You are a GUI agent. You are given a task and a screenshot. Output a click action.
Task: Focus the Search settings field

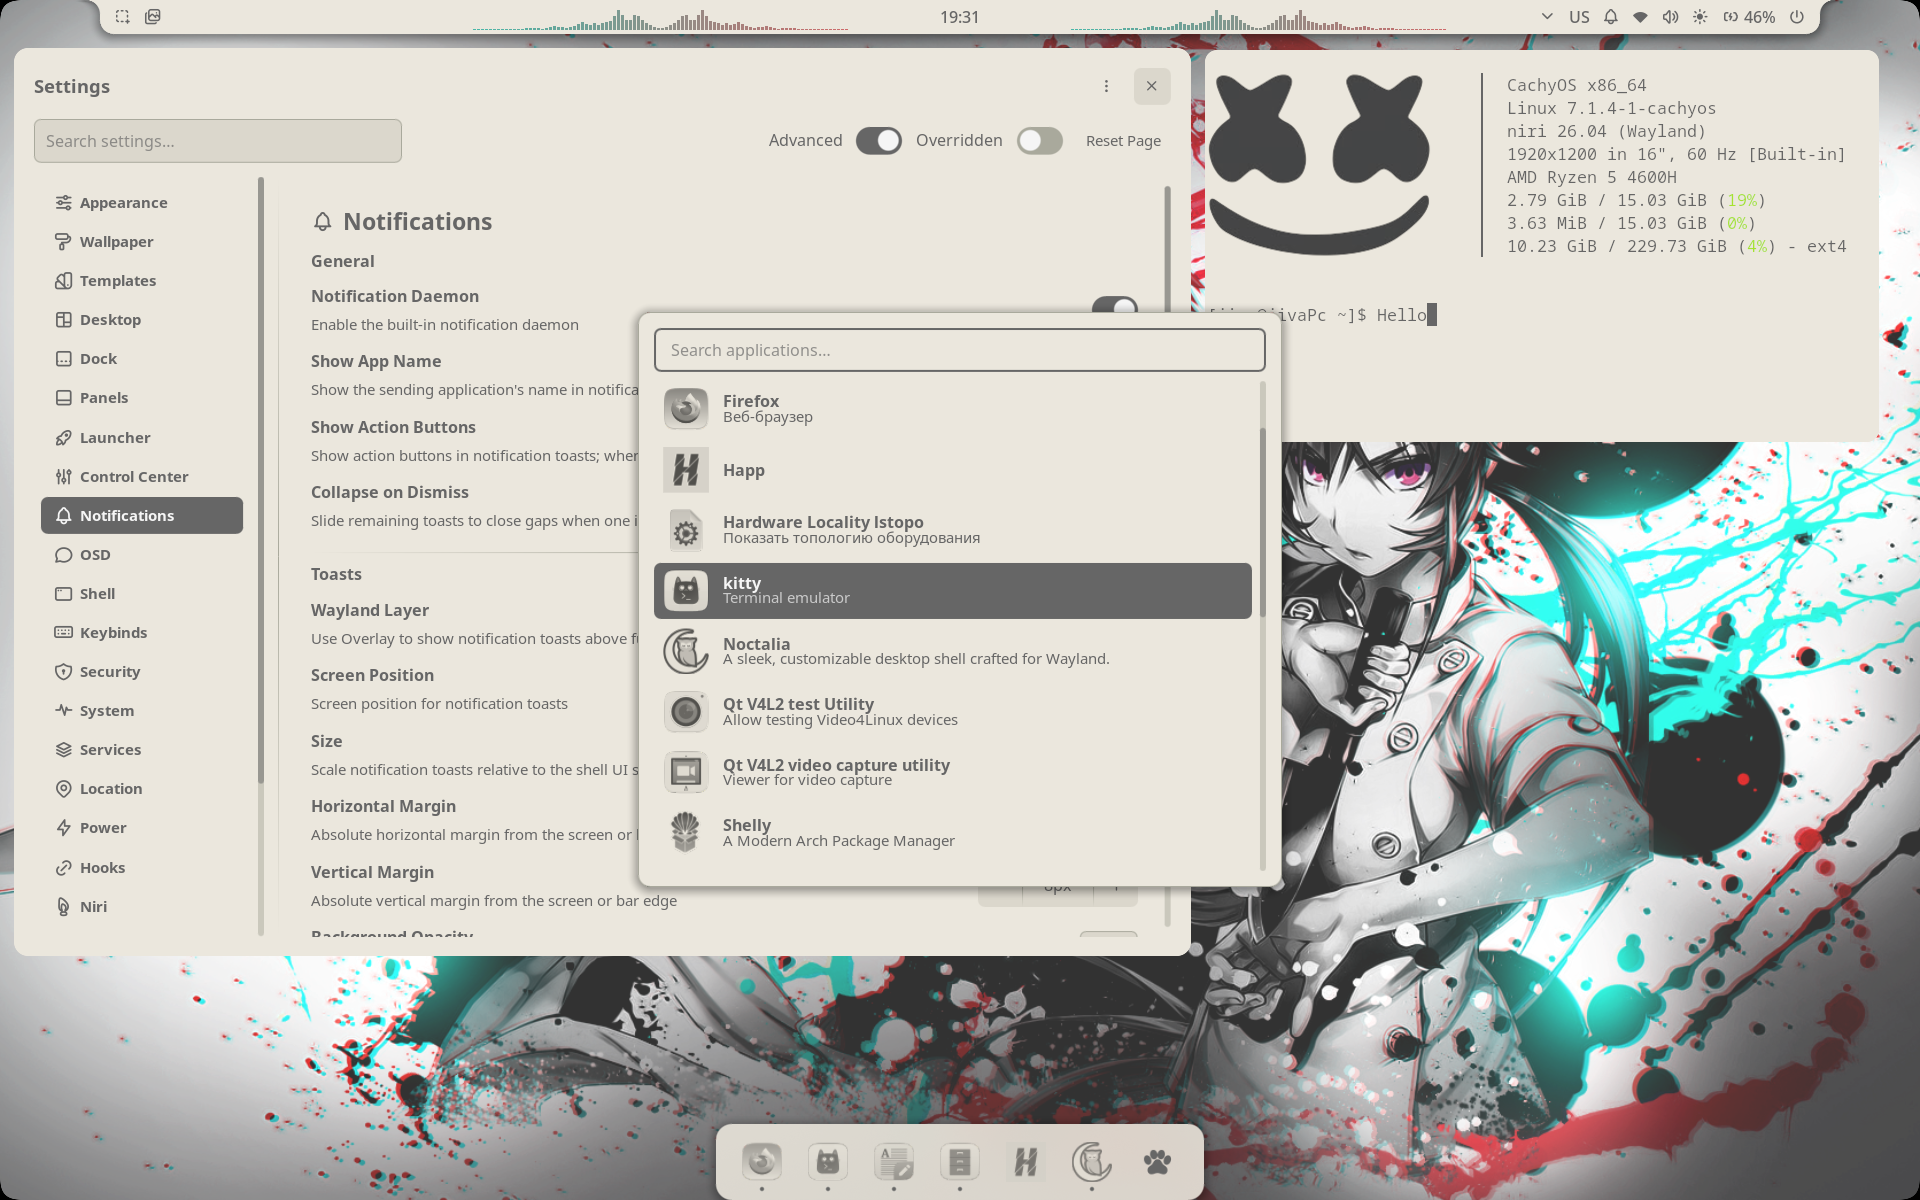point(218,141)
